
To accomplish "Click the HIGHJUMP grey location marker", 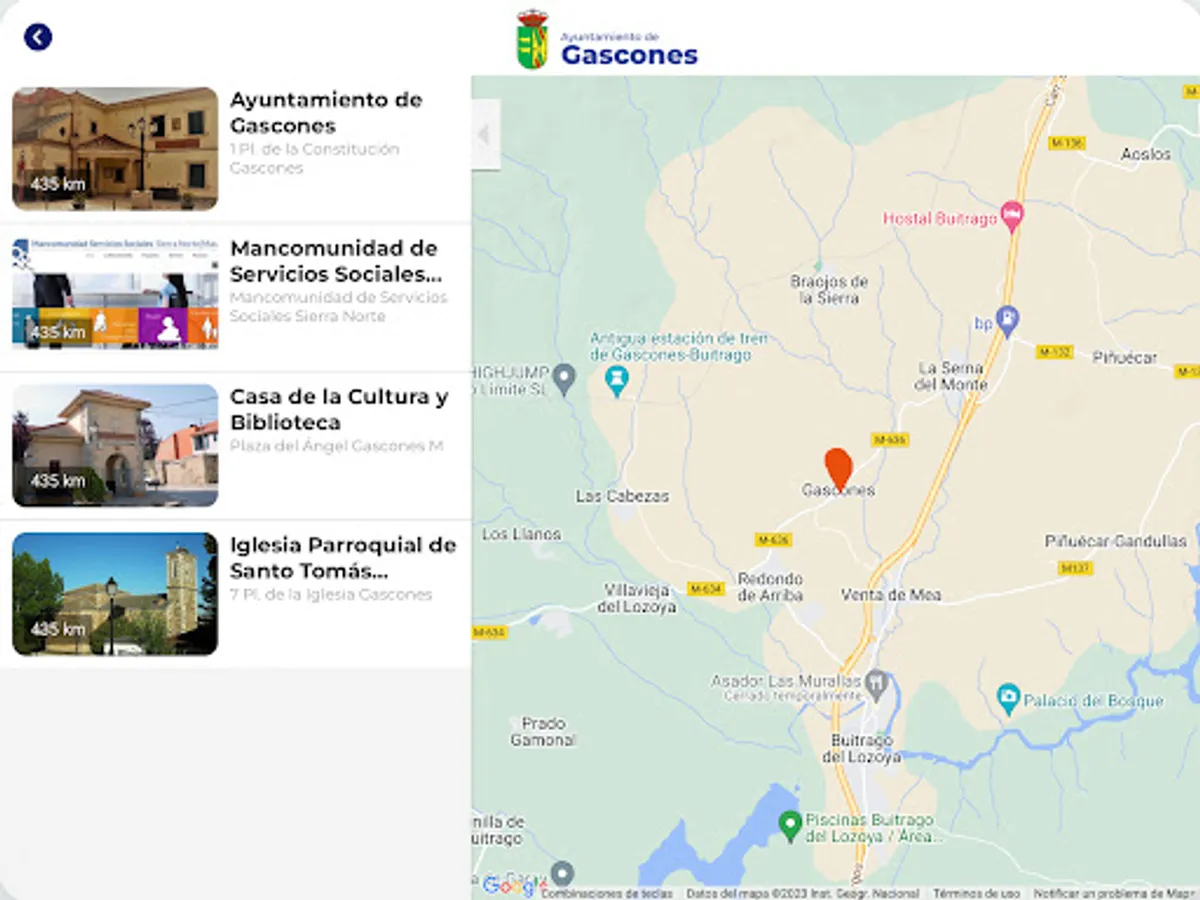I will tap(564, 379).
